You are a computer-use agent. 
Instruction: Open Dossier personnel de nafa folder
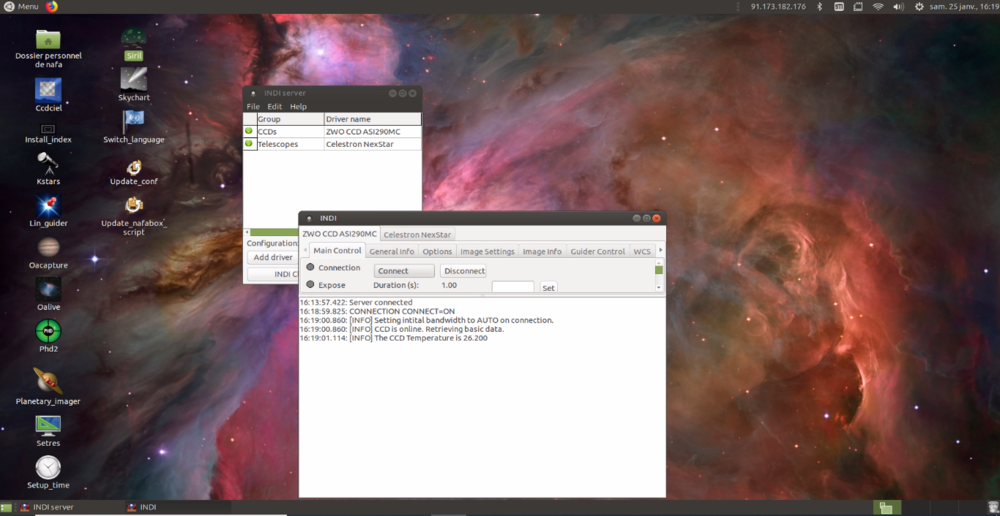(x=48, y=46)
